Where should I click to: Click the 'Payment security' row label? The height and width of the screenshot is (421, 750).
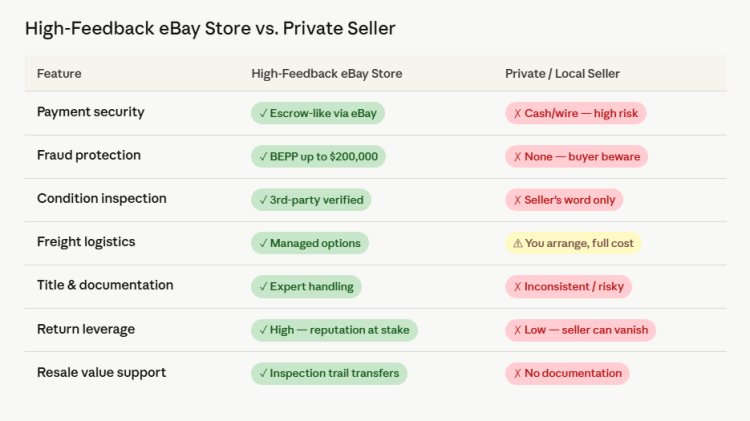point(91,112)
